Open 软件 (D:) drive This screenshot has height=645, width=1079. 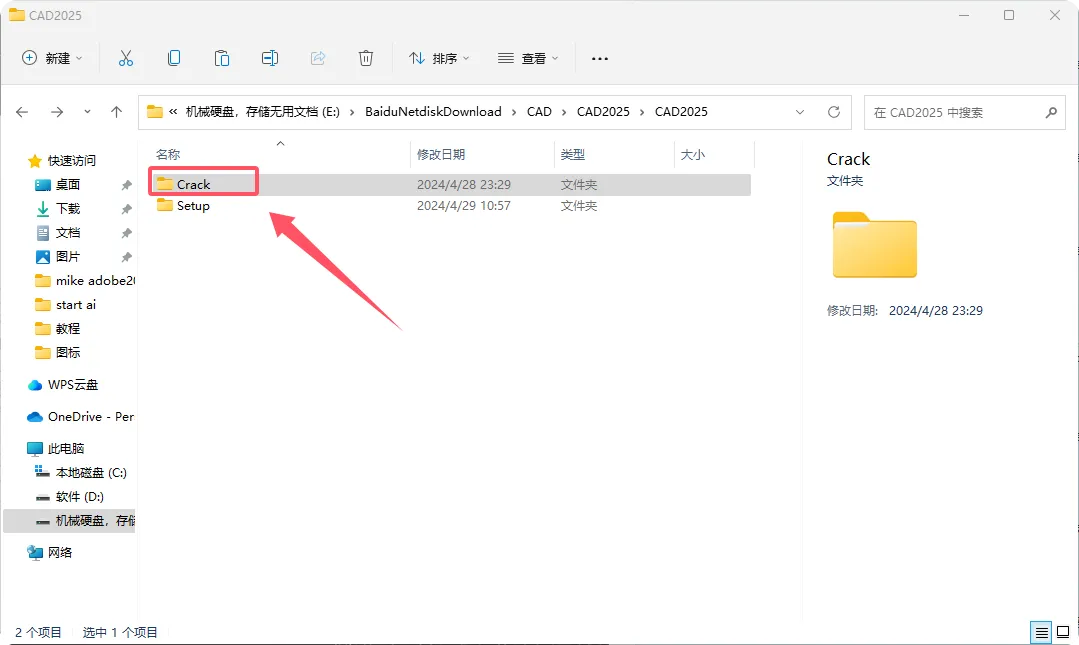click(x=69, y=497)
